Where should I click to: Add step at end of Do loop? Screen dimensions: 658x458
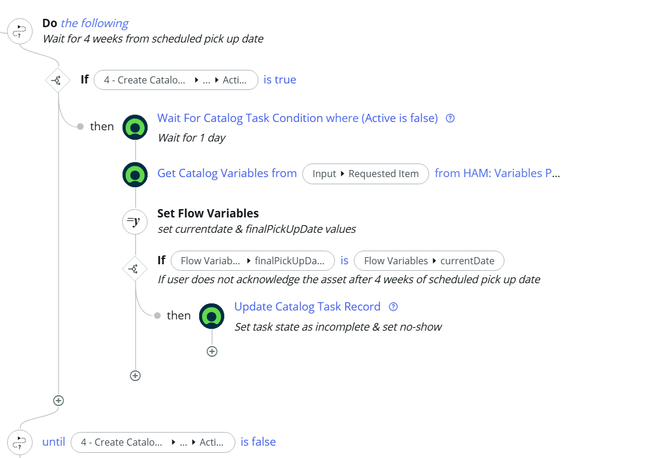click(x=58, y=400)
